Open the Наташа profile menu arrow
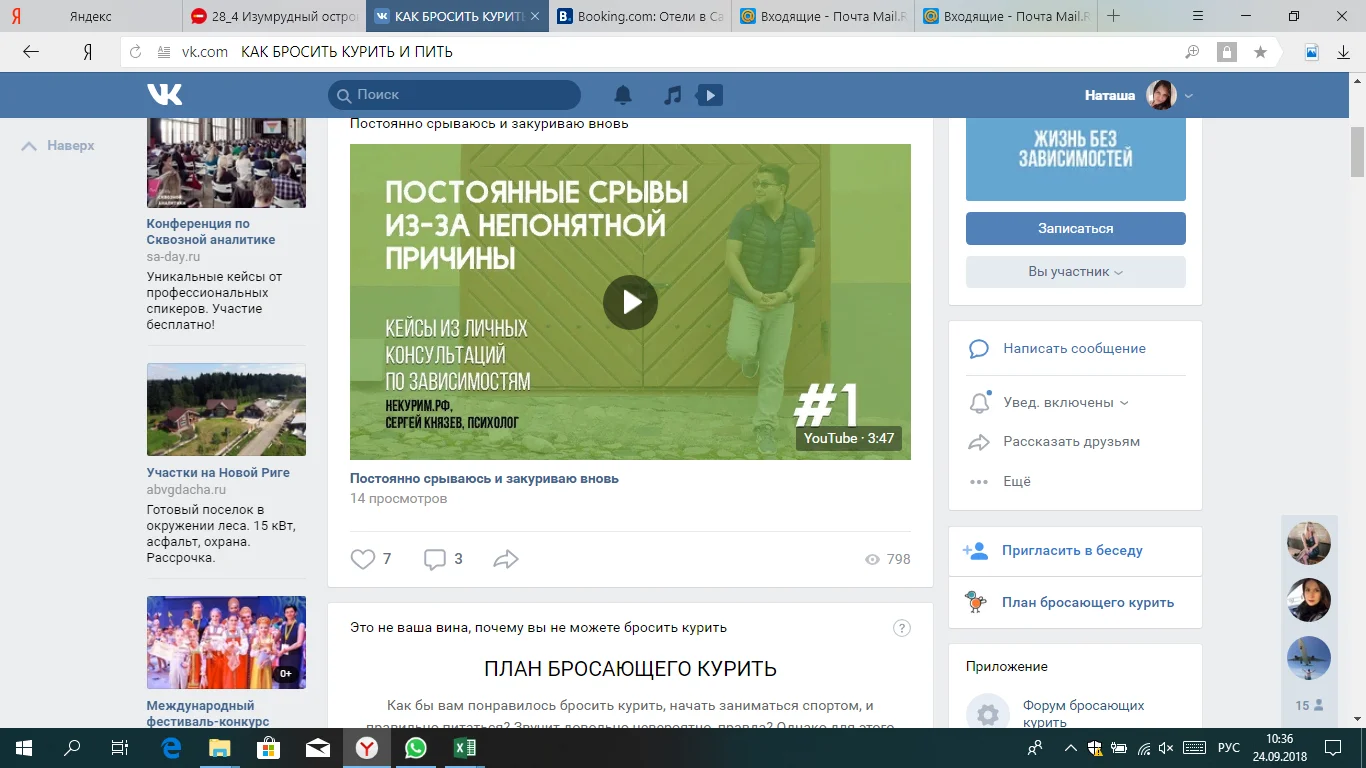Image resolution: width=1366 pixels, height=768 pixels. point(1189,96)
